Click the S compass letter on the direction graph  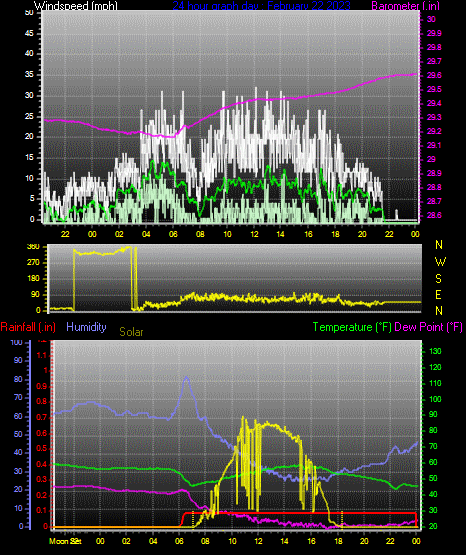click(x=438, y=279)
